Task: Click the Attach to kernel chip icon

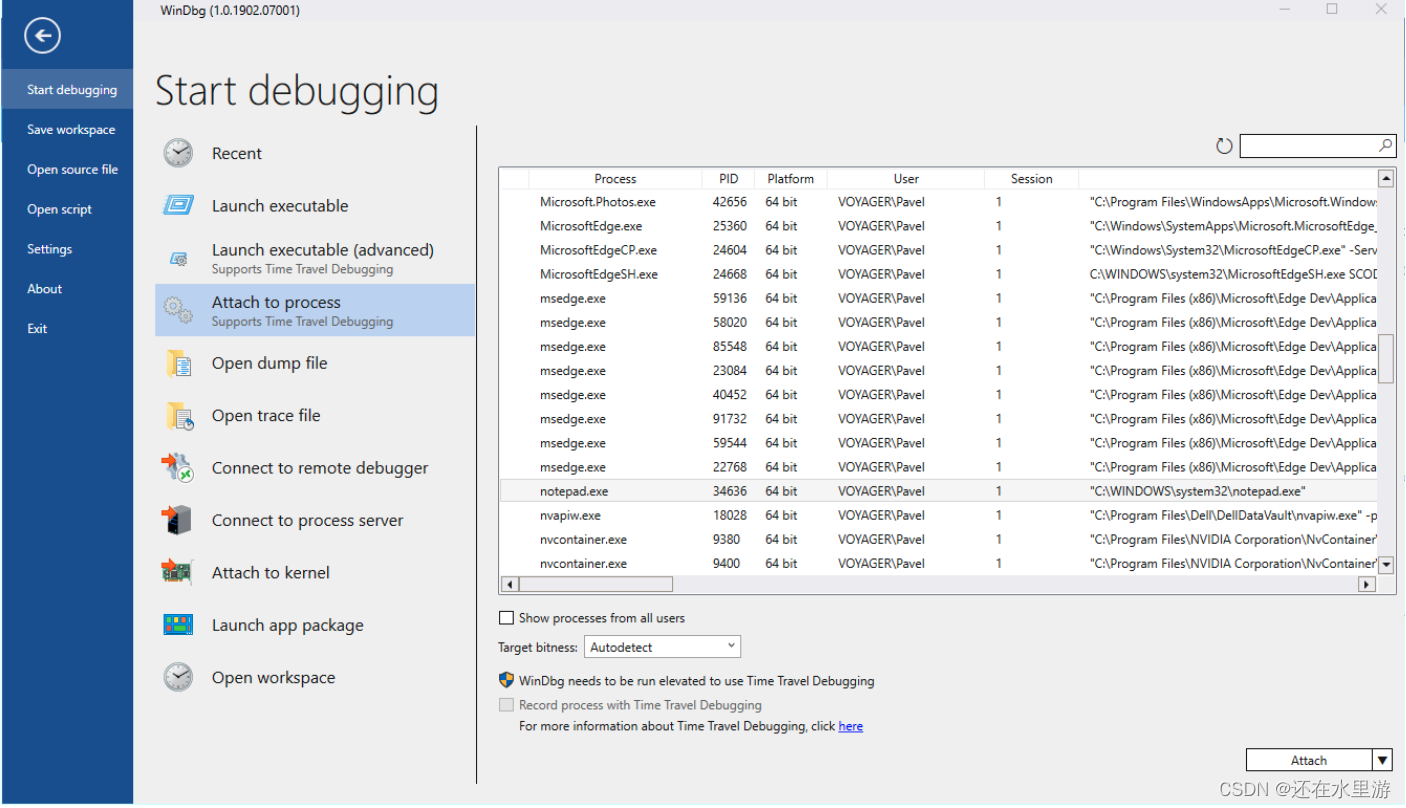Action: tap(177, 572)
